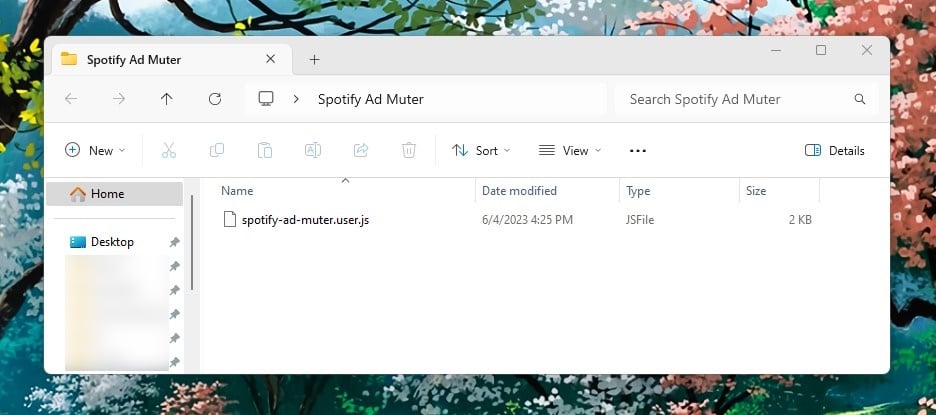This screenshot has width=936, height=415.
Task: Click Spotify Ad Muter in address bar
Action: pyautogui.click(x=371, y=99)
